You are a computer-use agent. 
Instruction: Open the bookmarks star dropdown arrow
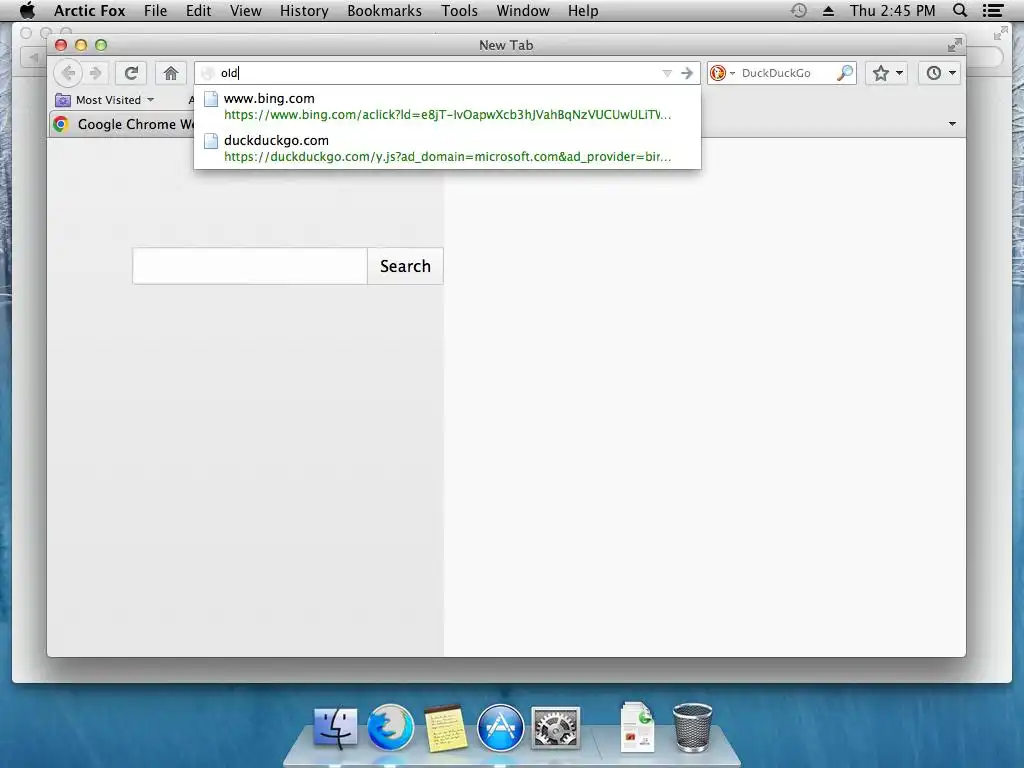(899, 73)
